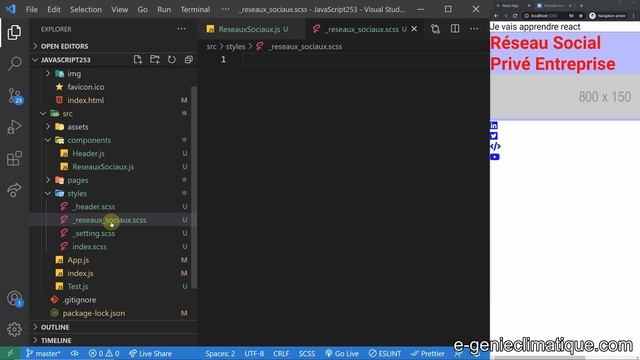
Task: Collapse the JAVASCRIPT253 section
Action: 65,60
